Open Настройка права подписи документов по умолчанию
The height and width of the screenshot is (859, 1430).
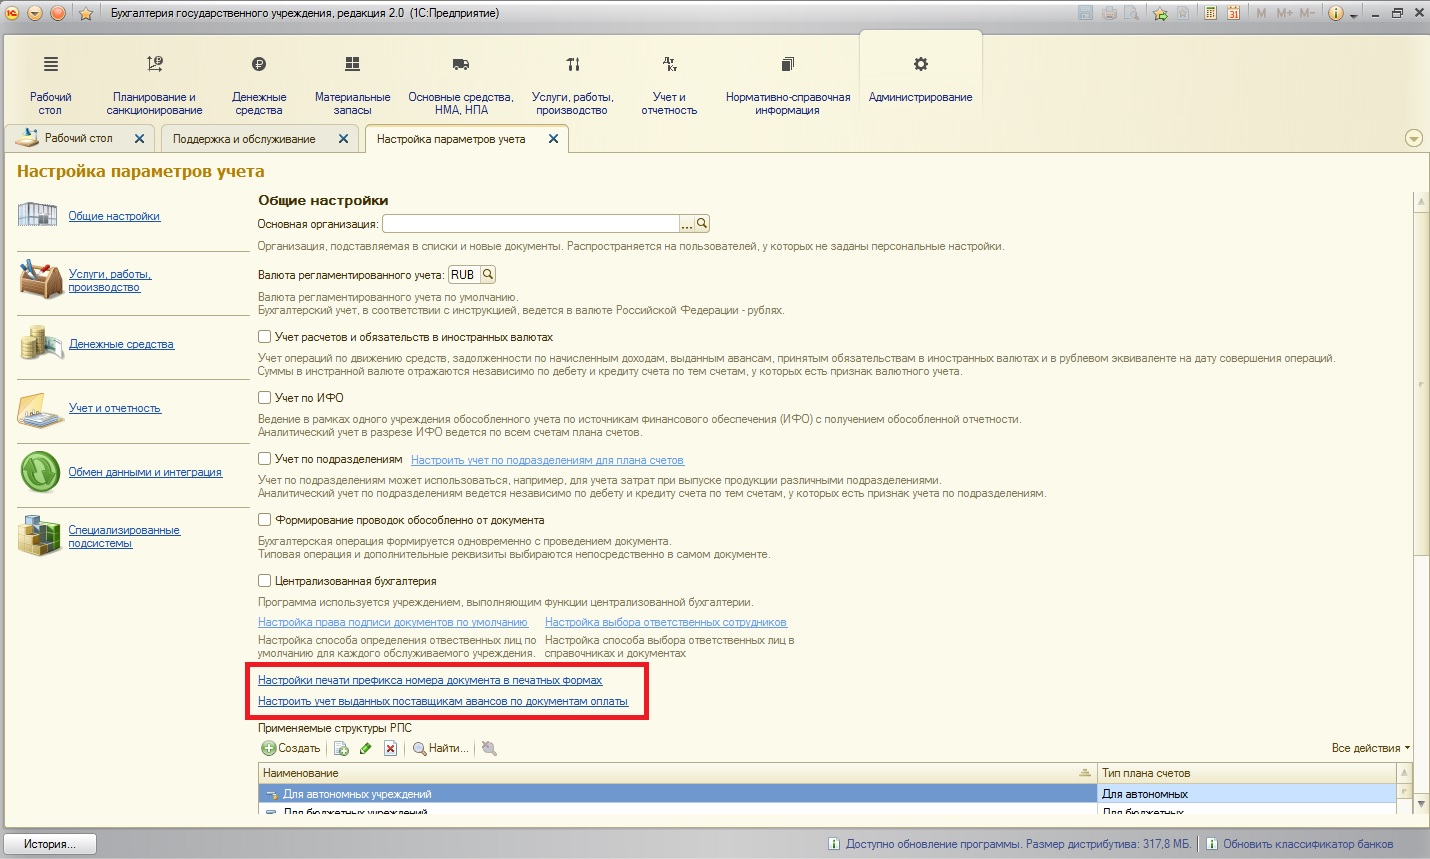(392, 622)
